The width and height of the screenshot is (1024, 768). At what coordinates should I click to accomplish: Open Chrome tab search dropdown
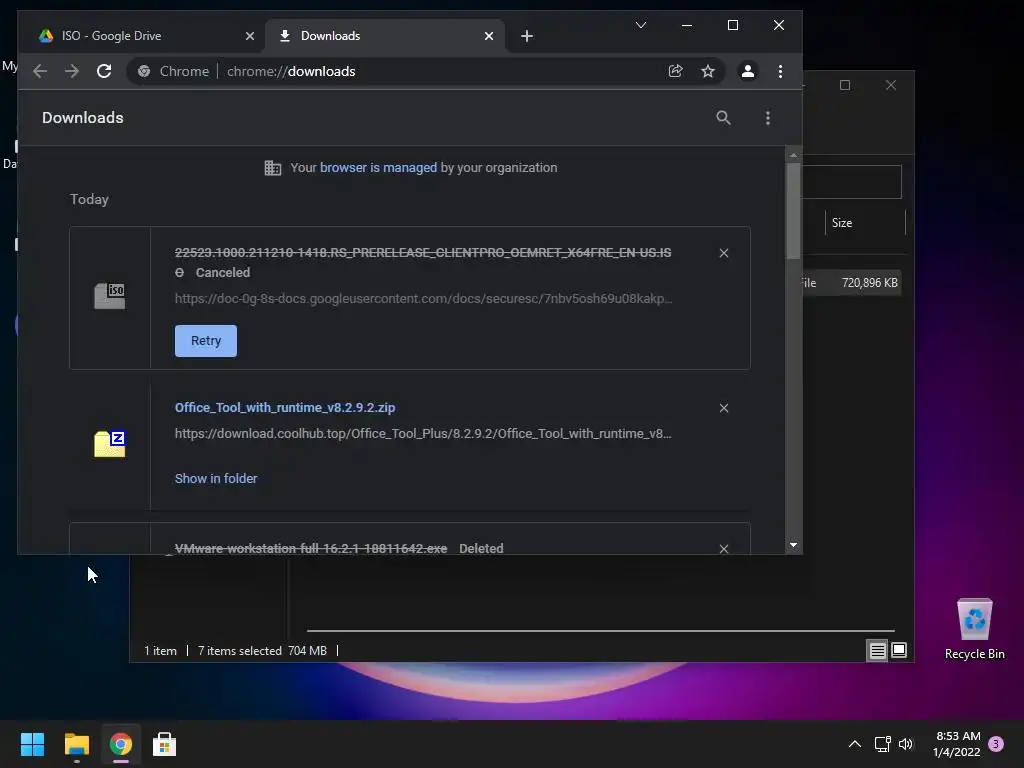pyautogui.click(x=641, y=25)
